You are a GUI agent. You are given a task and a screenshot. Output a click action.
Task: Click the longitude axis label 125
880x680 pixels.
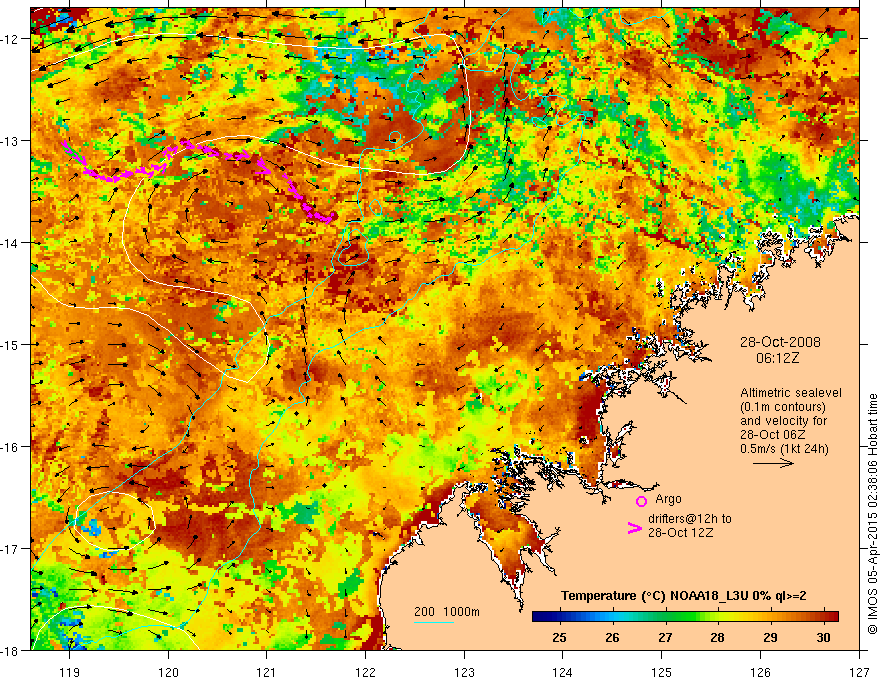(662, 672)
